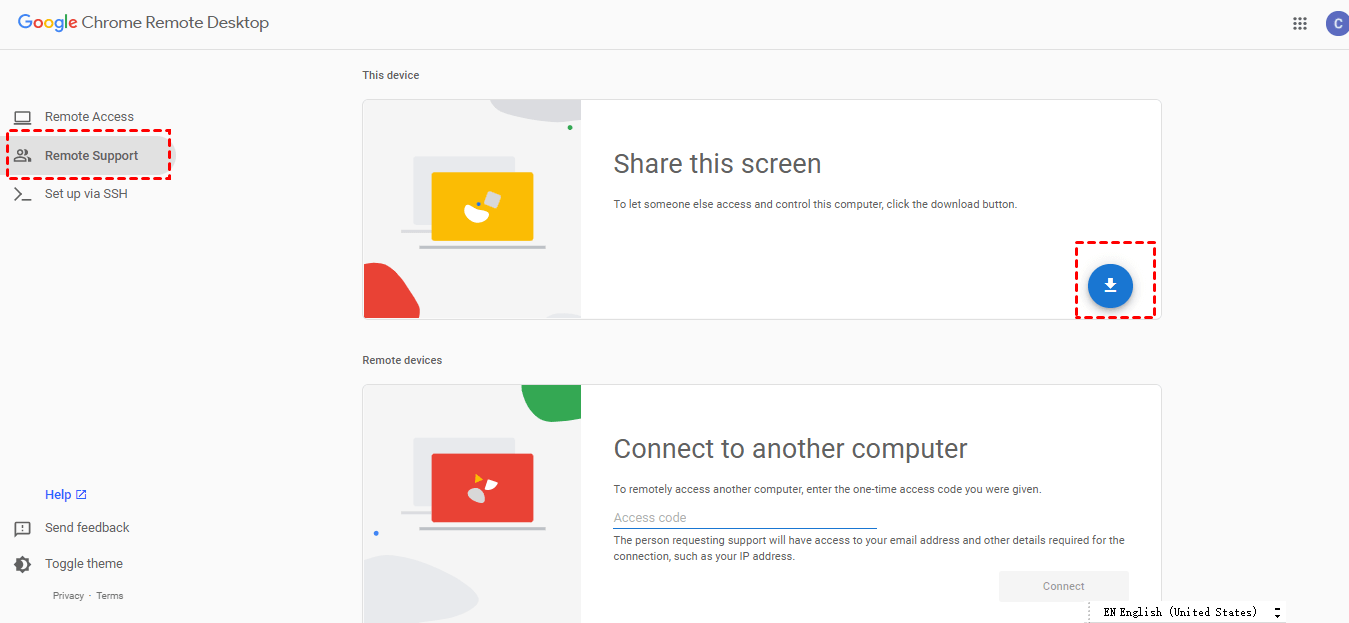
Task: Click the Google Chrome Remote Desktop logo
Action: click(x=143, y=23)
